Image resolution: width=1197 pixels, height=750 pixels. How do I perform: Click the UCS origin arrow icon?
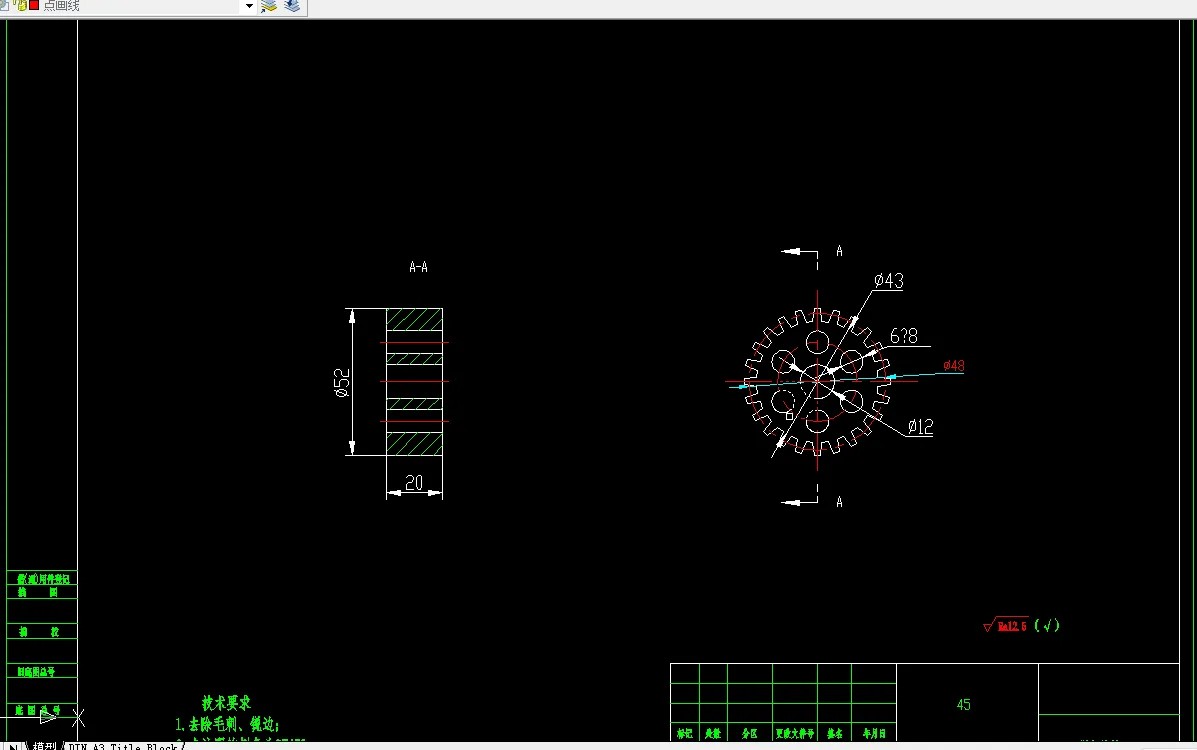[x=47, y=716]
